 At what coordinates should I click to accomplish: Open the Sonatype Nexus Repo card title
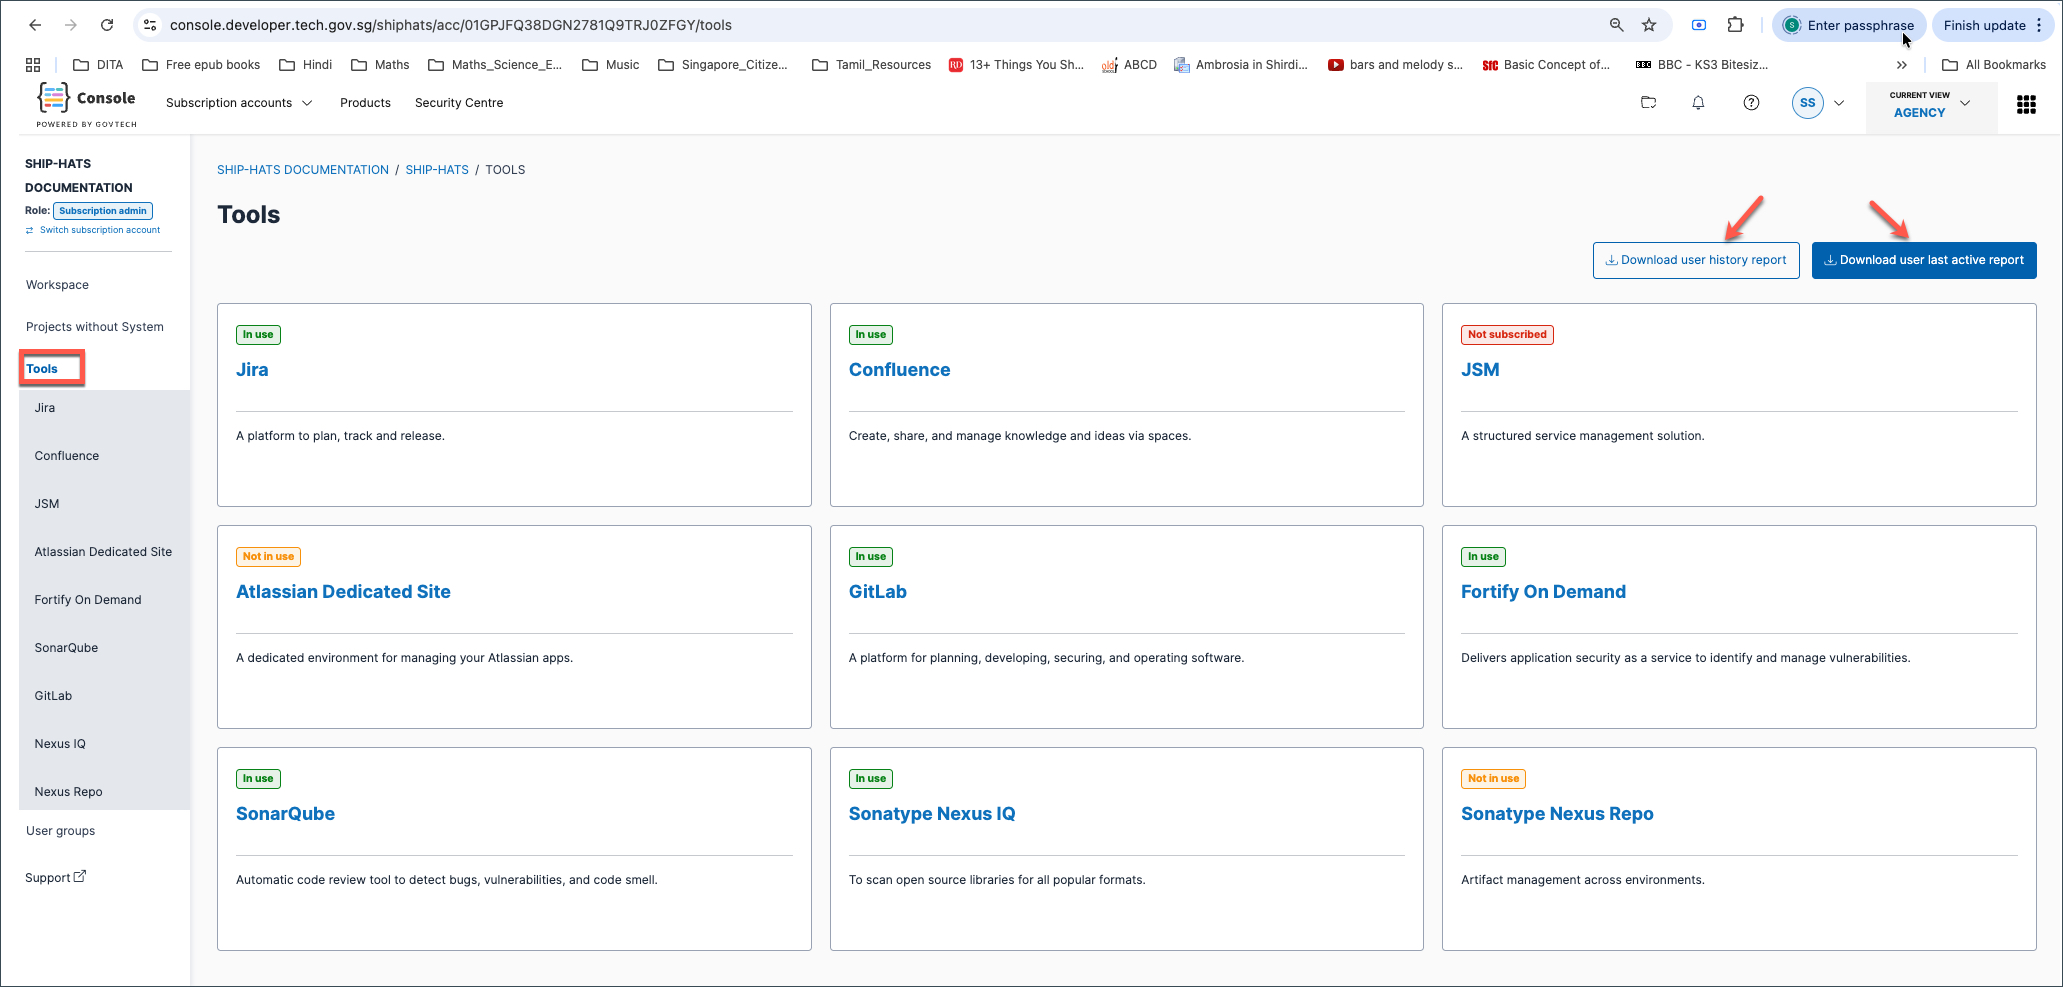tap(1557, 814)
